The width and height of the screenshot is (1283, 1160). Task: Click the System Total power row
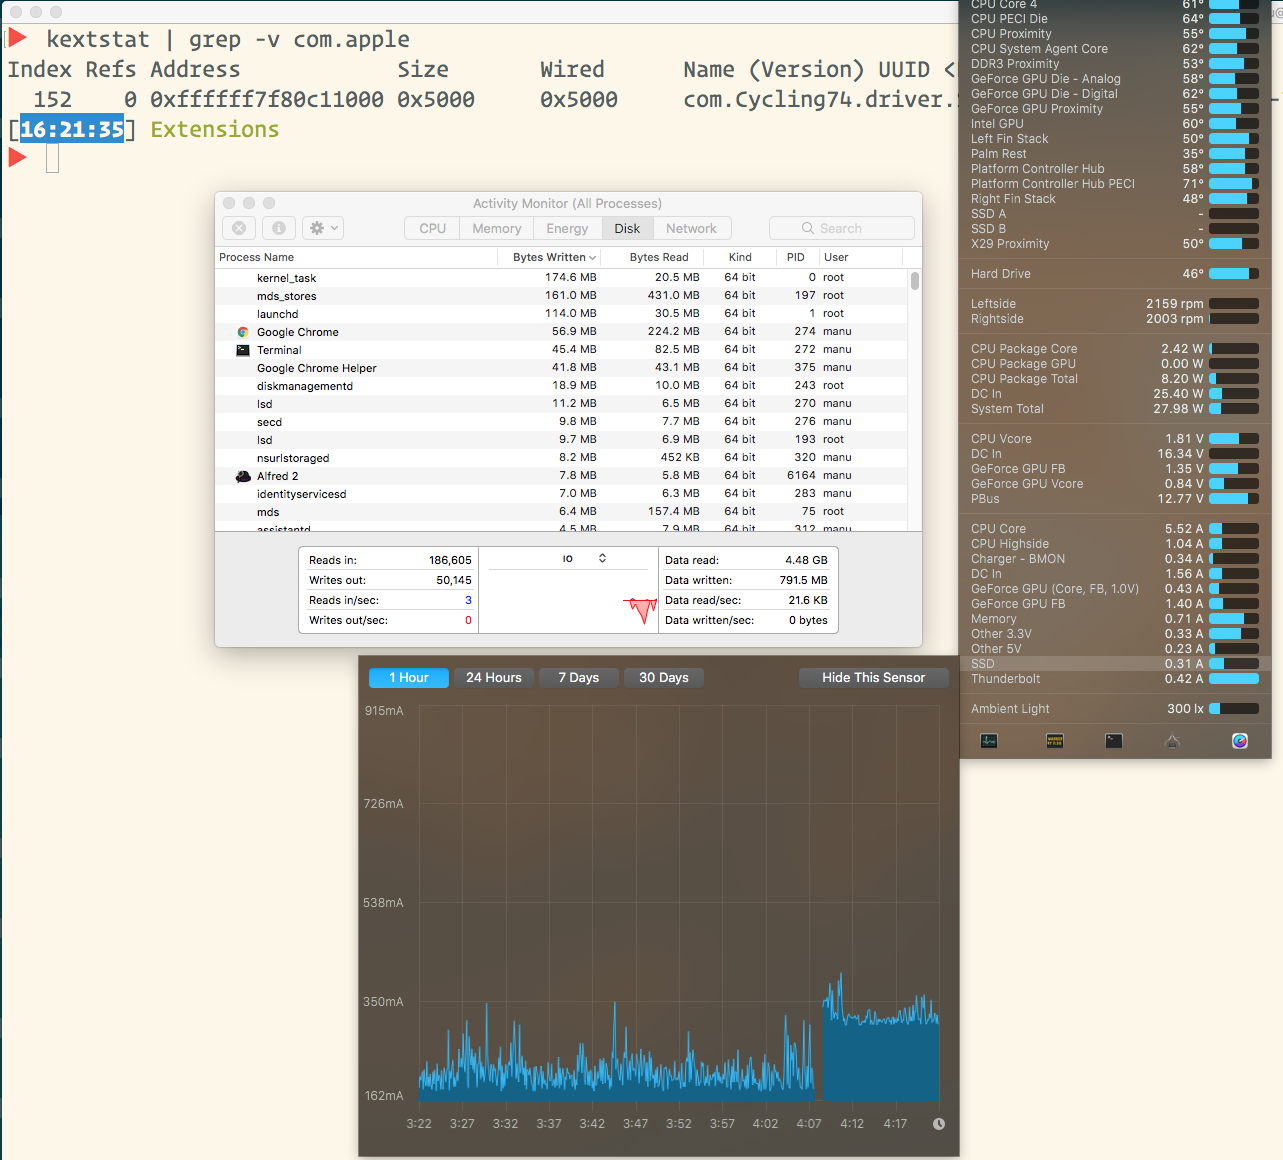pyautogui.click(x=1115, y=409)
